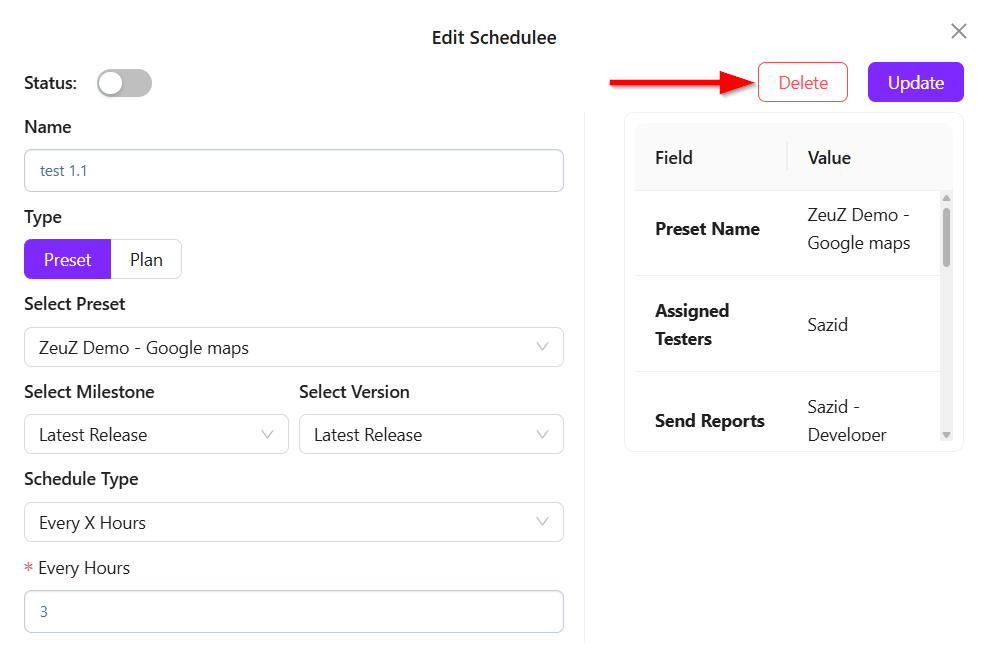Click the chevron in Schedule Type box
The height and width of the screenshot is (662, 989).
pyautogui.click(x=542, y=523)
